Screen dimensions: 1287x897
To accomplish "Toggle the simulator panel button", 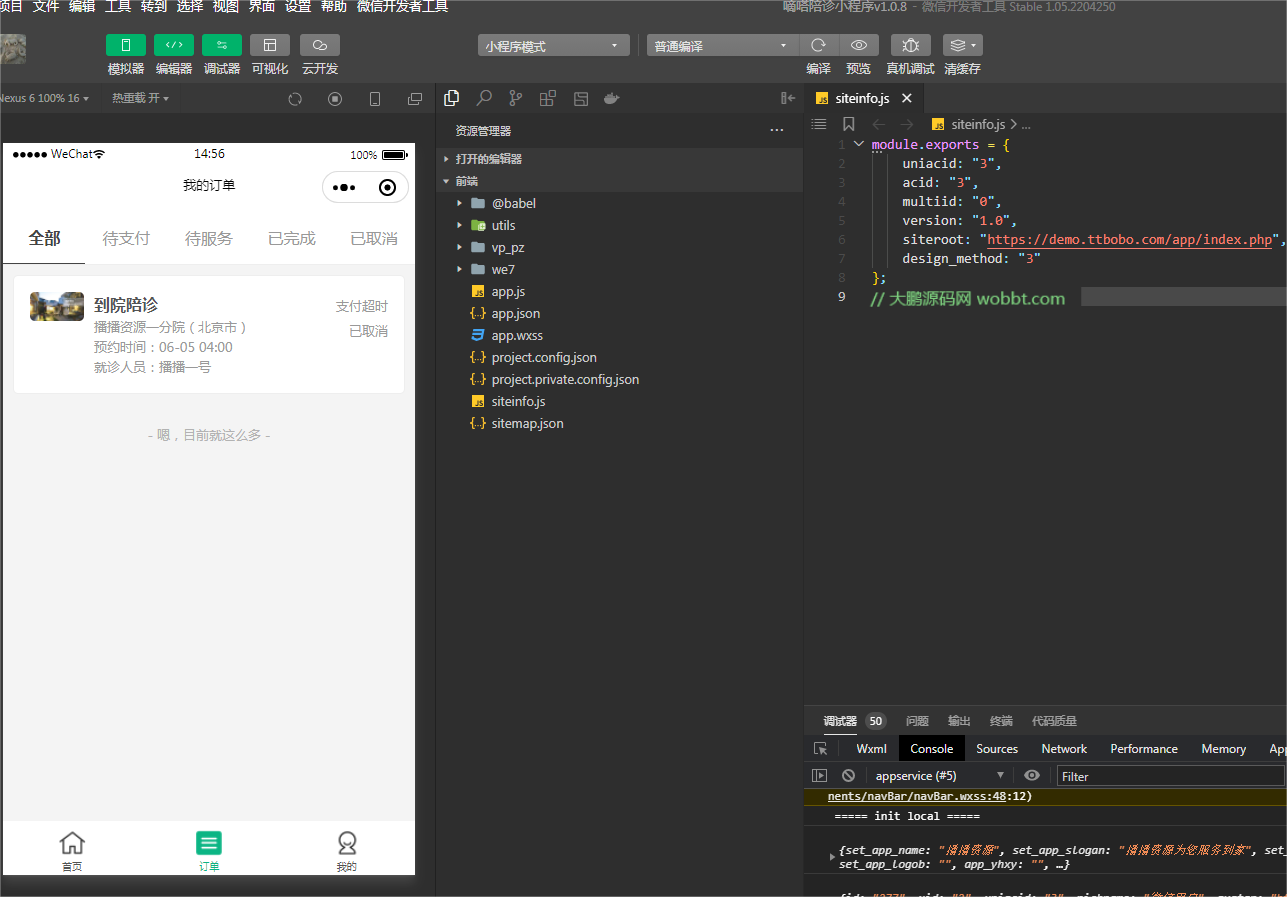I will tap(126, 45).
